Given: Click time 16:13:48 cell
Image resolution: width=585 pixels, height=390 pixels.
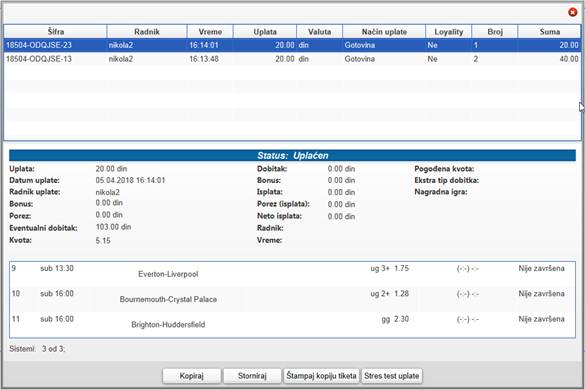Looking at the screenshot, I should pos(204,59).
